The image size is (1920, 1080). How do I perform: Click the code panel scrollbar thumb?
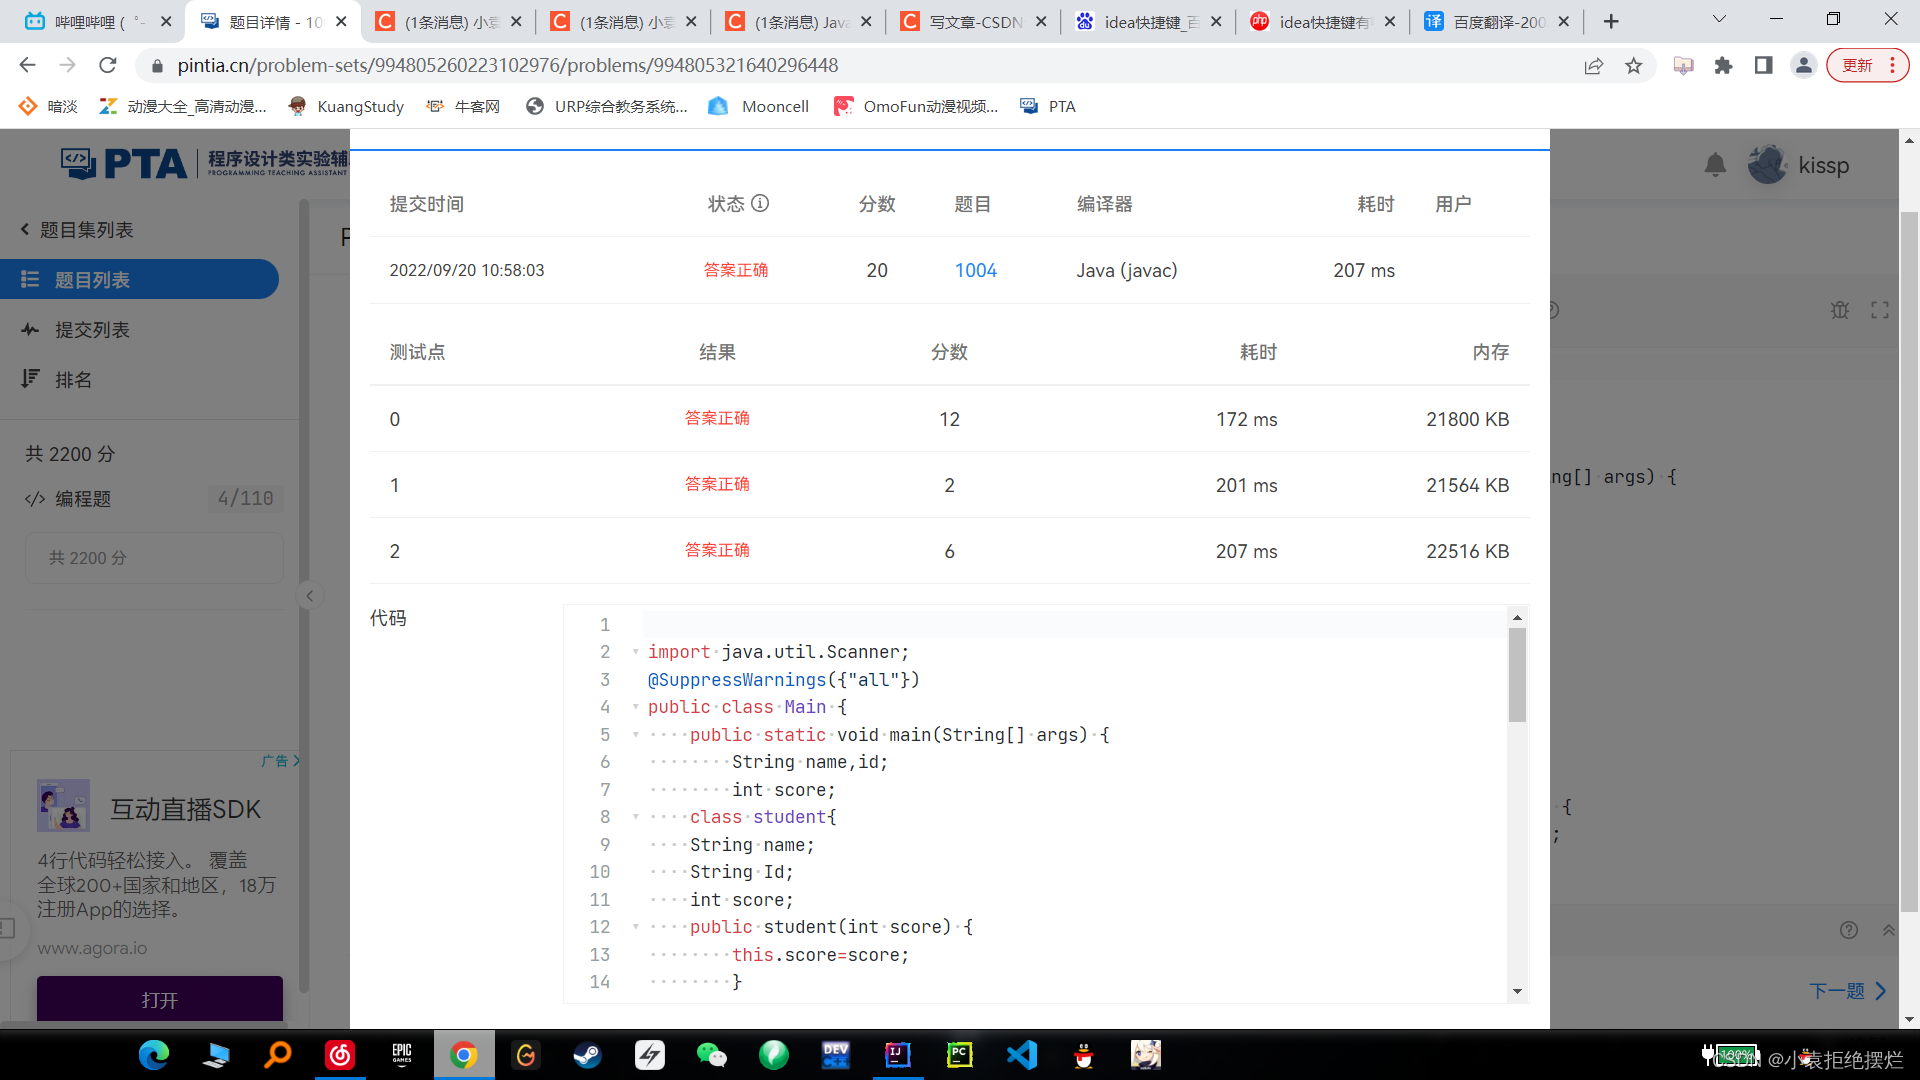click(x=1517, y=675)
